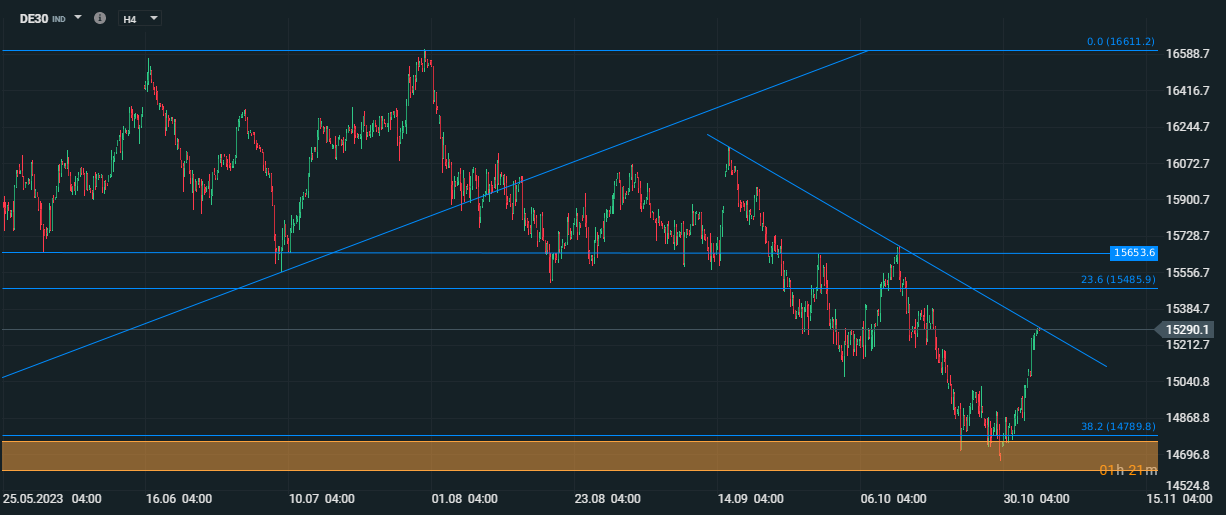The width and height of the screenshot is (1226, 515).
Task: Click the 15.11 04:00 time label
Action: point(1180,497)
